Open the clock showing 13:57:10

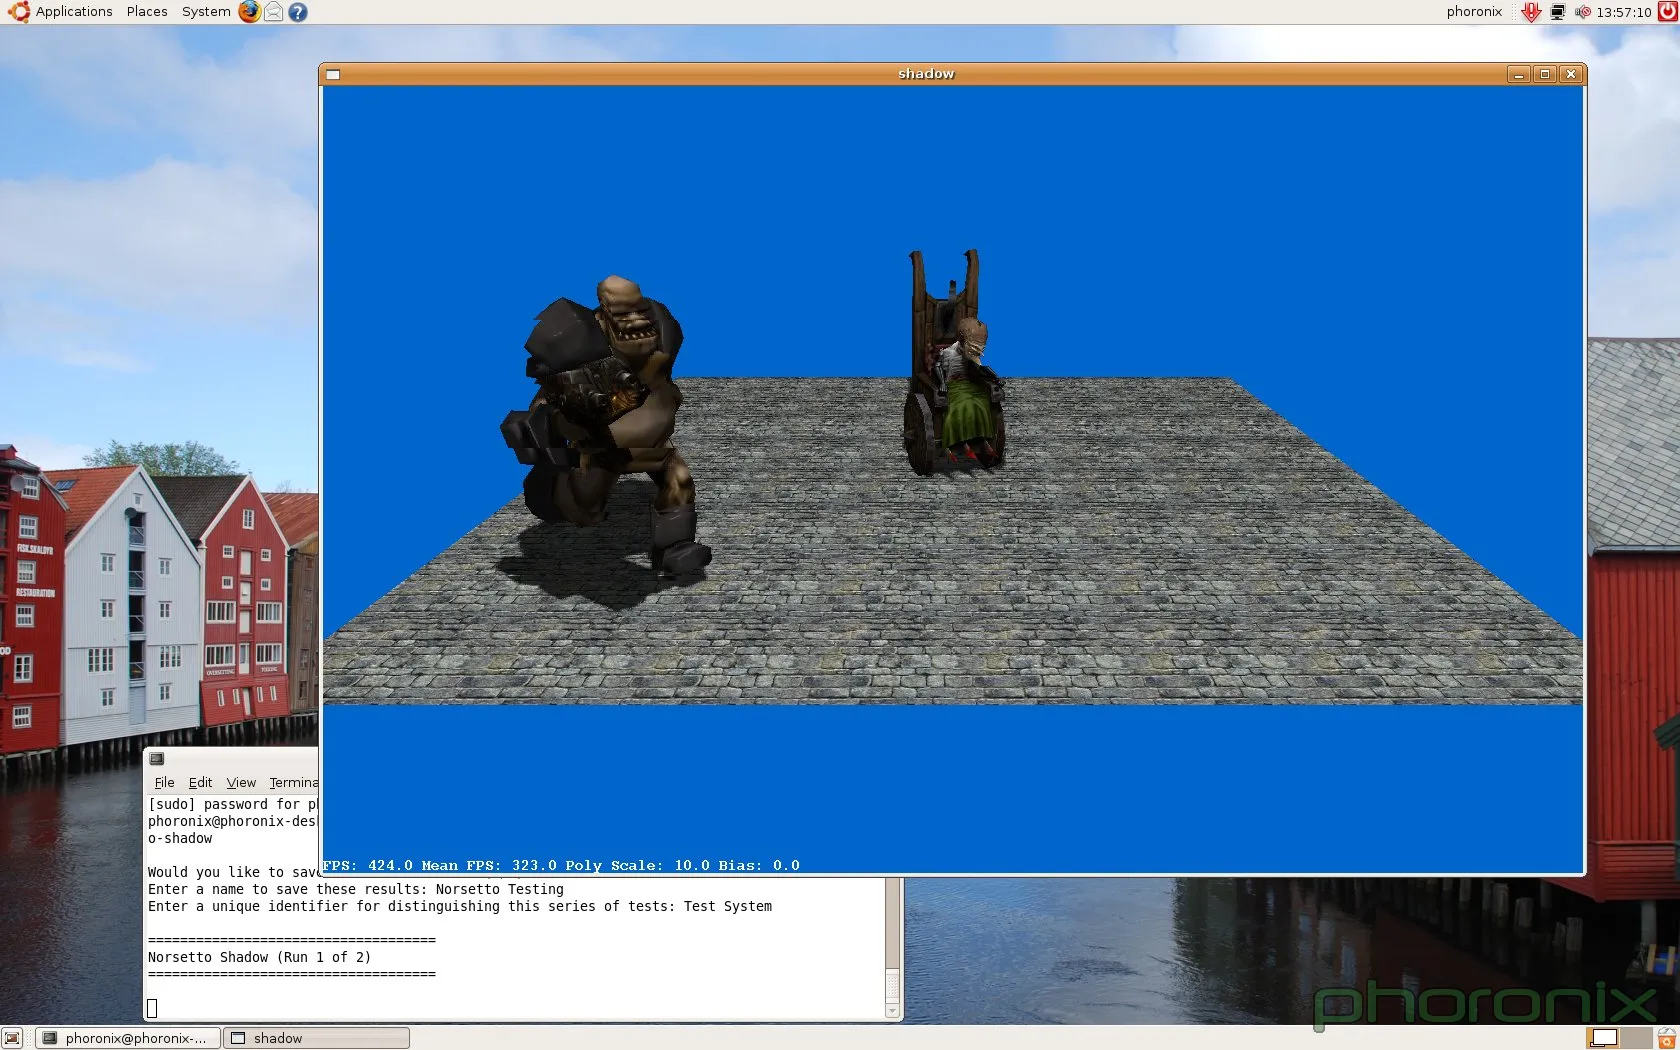click(1624, 12)
